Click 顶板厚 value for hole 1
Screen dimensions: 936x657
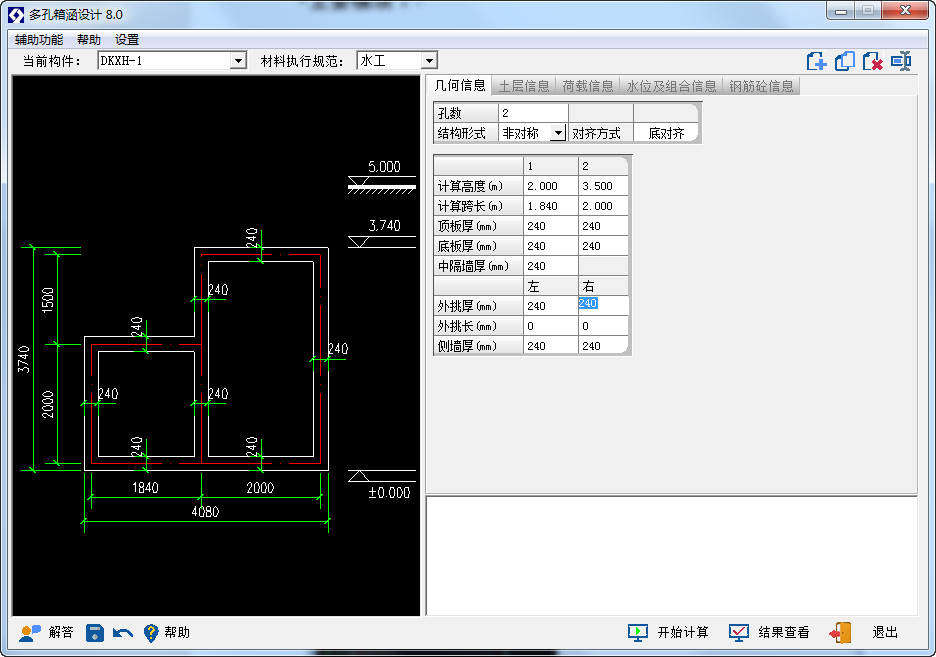click(x=550, y=226)
